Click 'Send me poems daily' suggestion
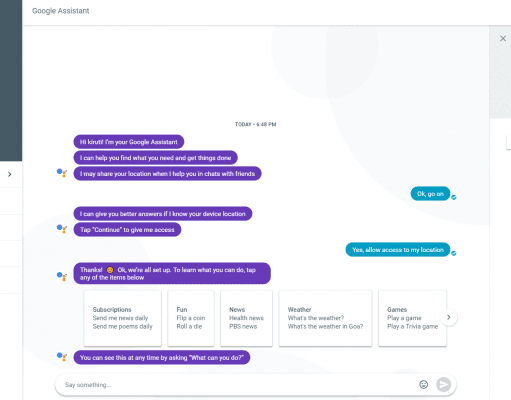This screenshot has height=400, width=511. pyautogui.click(x=122, y=326)
